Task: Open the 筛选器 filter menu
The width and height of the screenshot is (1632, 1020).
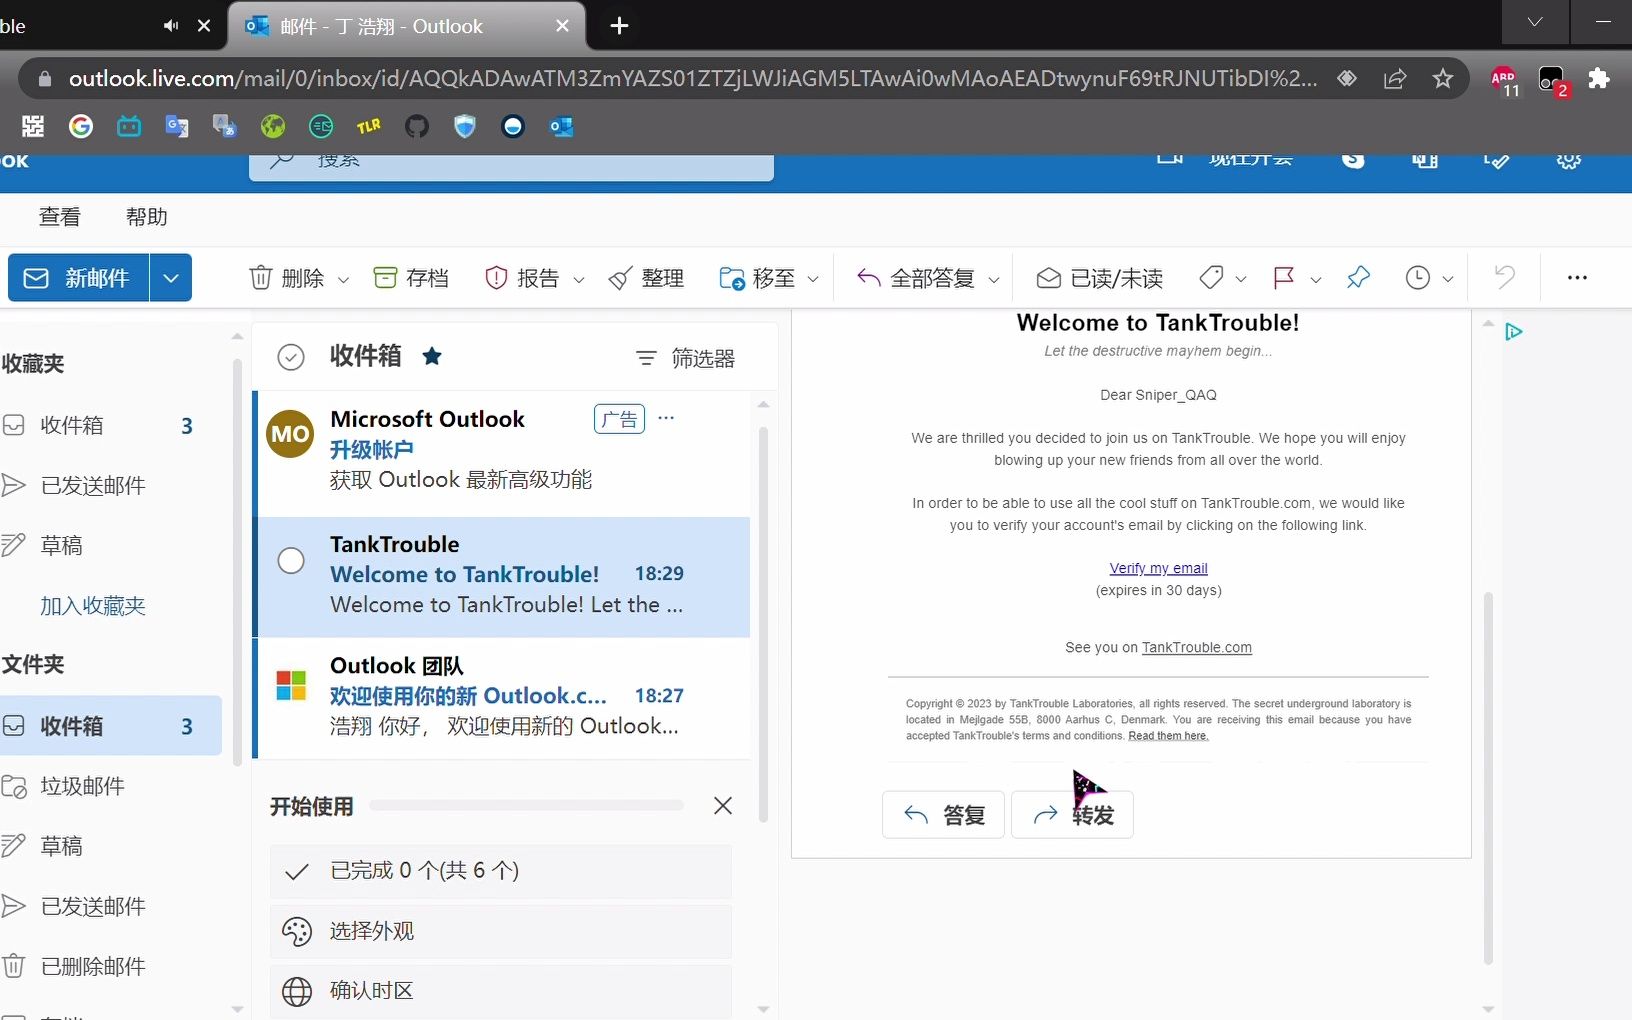Action: pos(686,358)
